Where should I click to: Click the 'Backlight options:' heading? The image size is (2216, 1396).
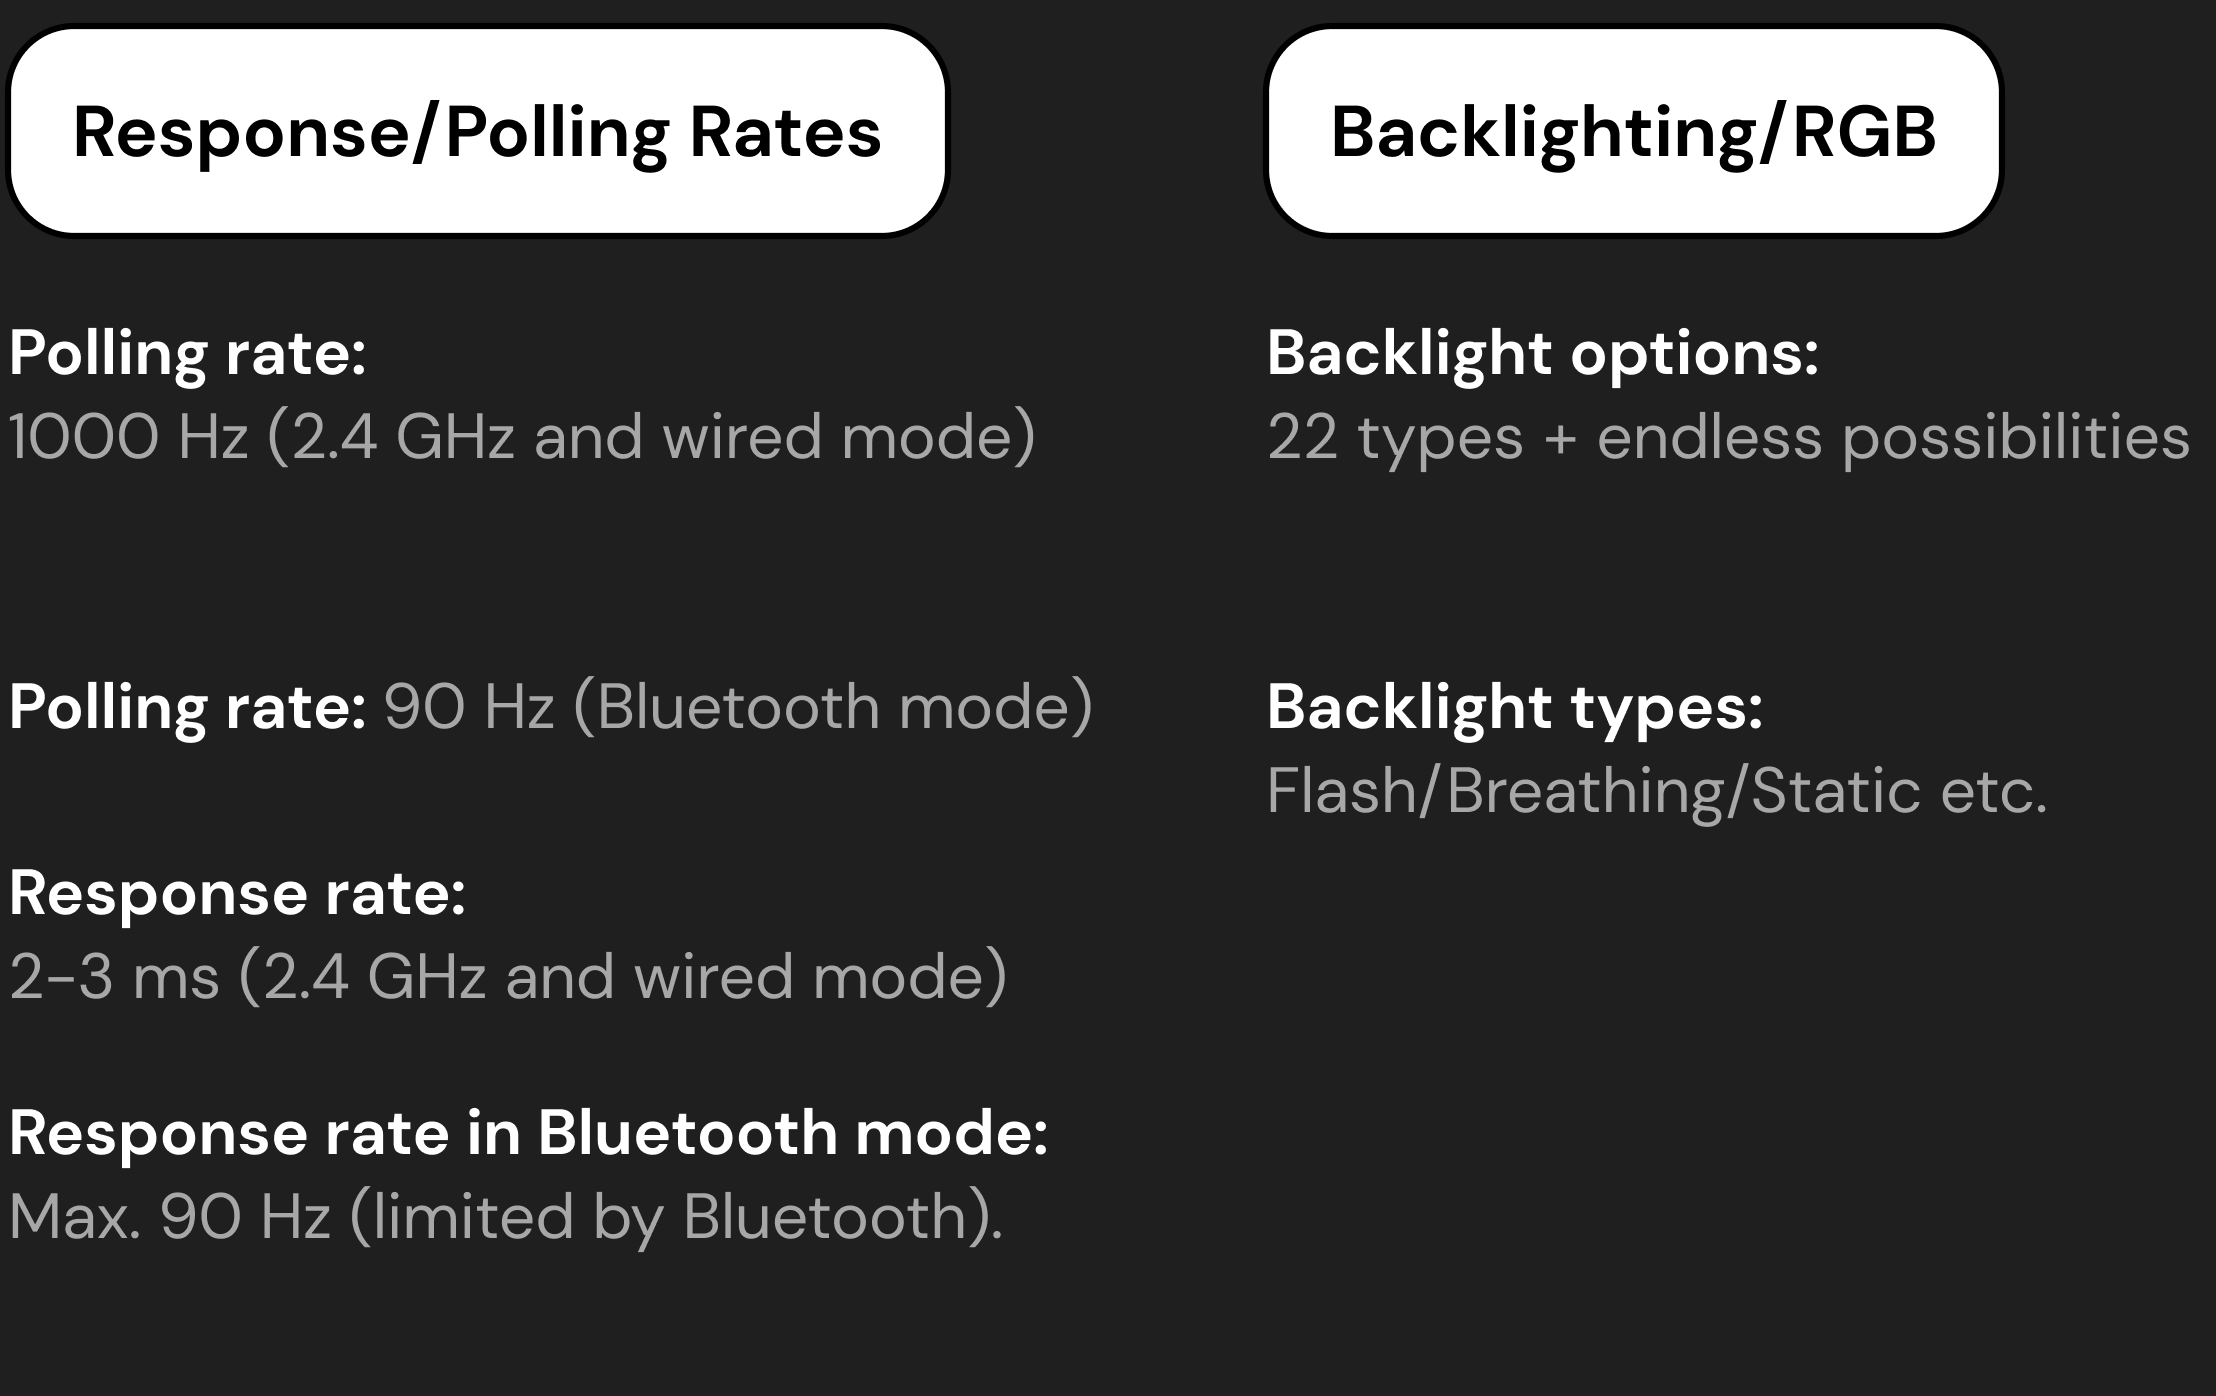(x=1542, y=354)
